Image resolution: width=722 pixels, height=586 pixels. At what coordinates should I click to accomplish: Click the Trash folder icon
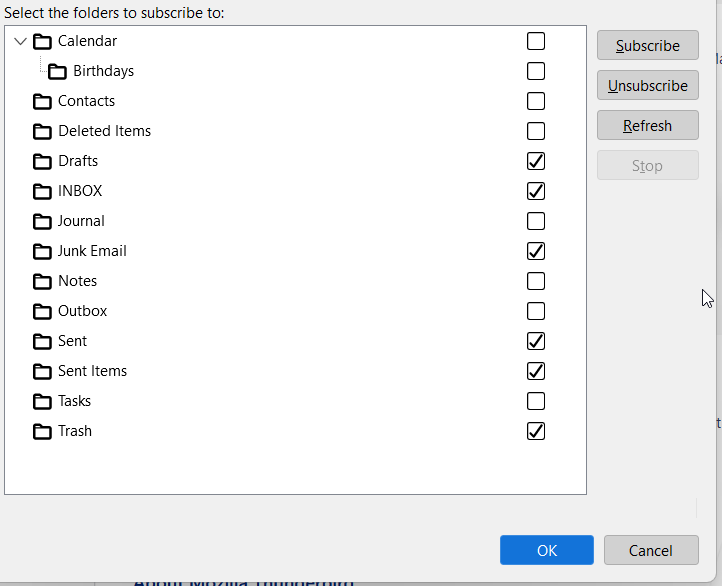(x=42, y=431)
